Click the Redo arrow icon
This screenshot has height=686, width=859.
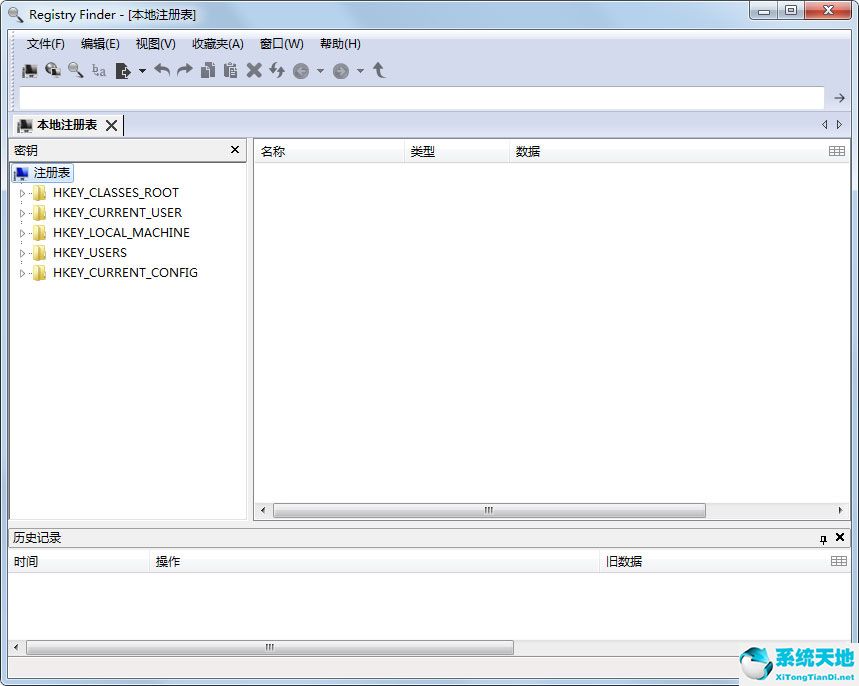(185, 70)
